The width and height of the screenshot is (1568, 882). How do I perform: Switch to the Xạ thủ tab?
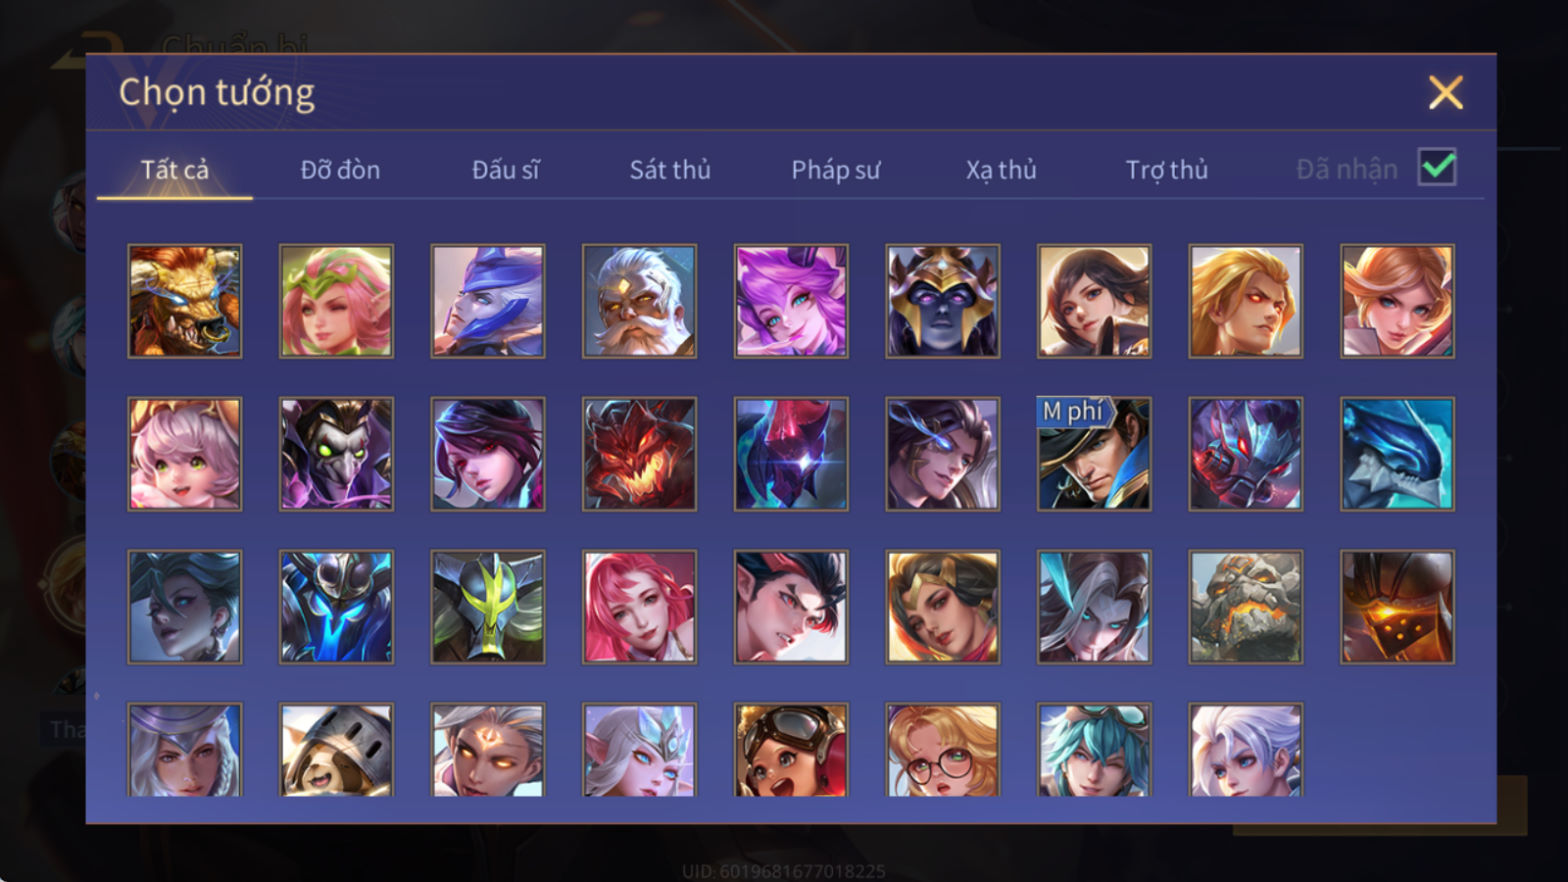(1001, 170)
